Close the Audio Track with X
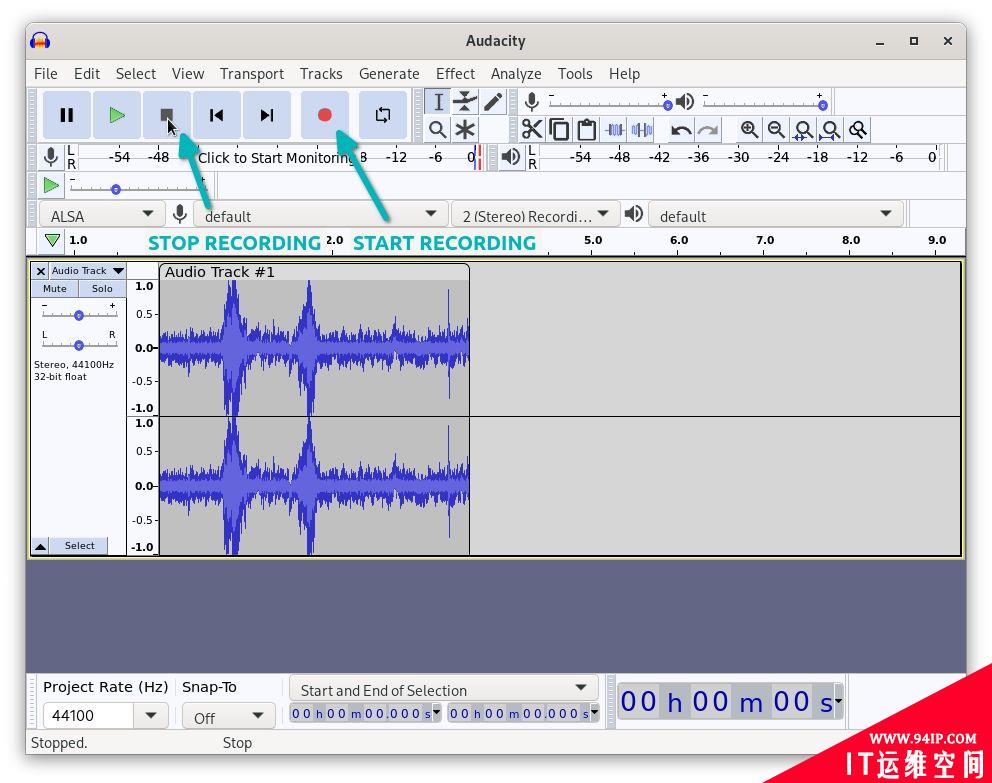 tap(40, 271)
